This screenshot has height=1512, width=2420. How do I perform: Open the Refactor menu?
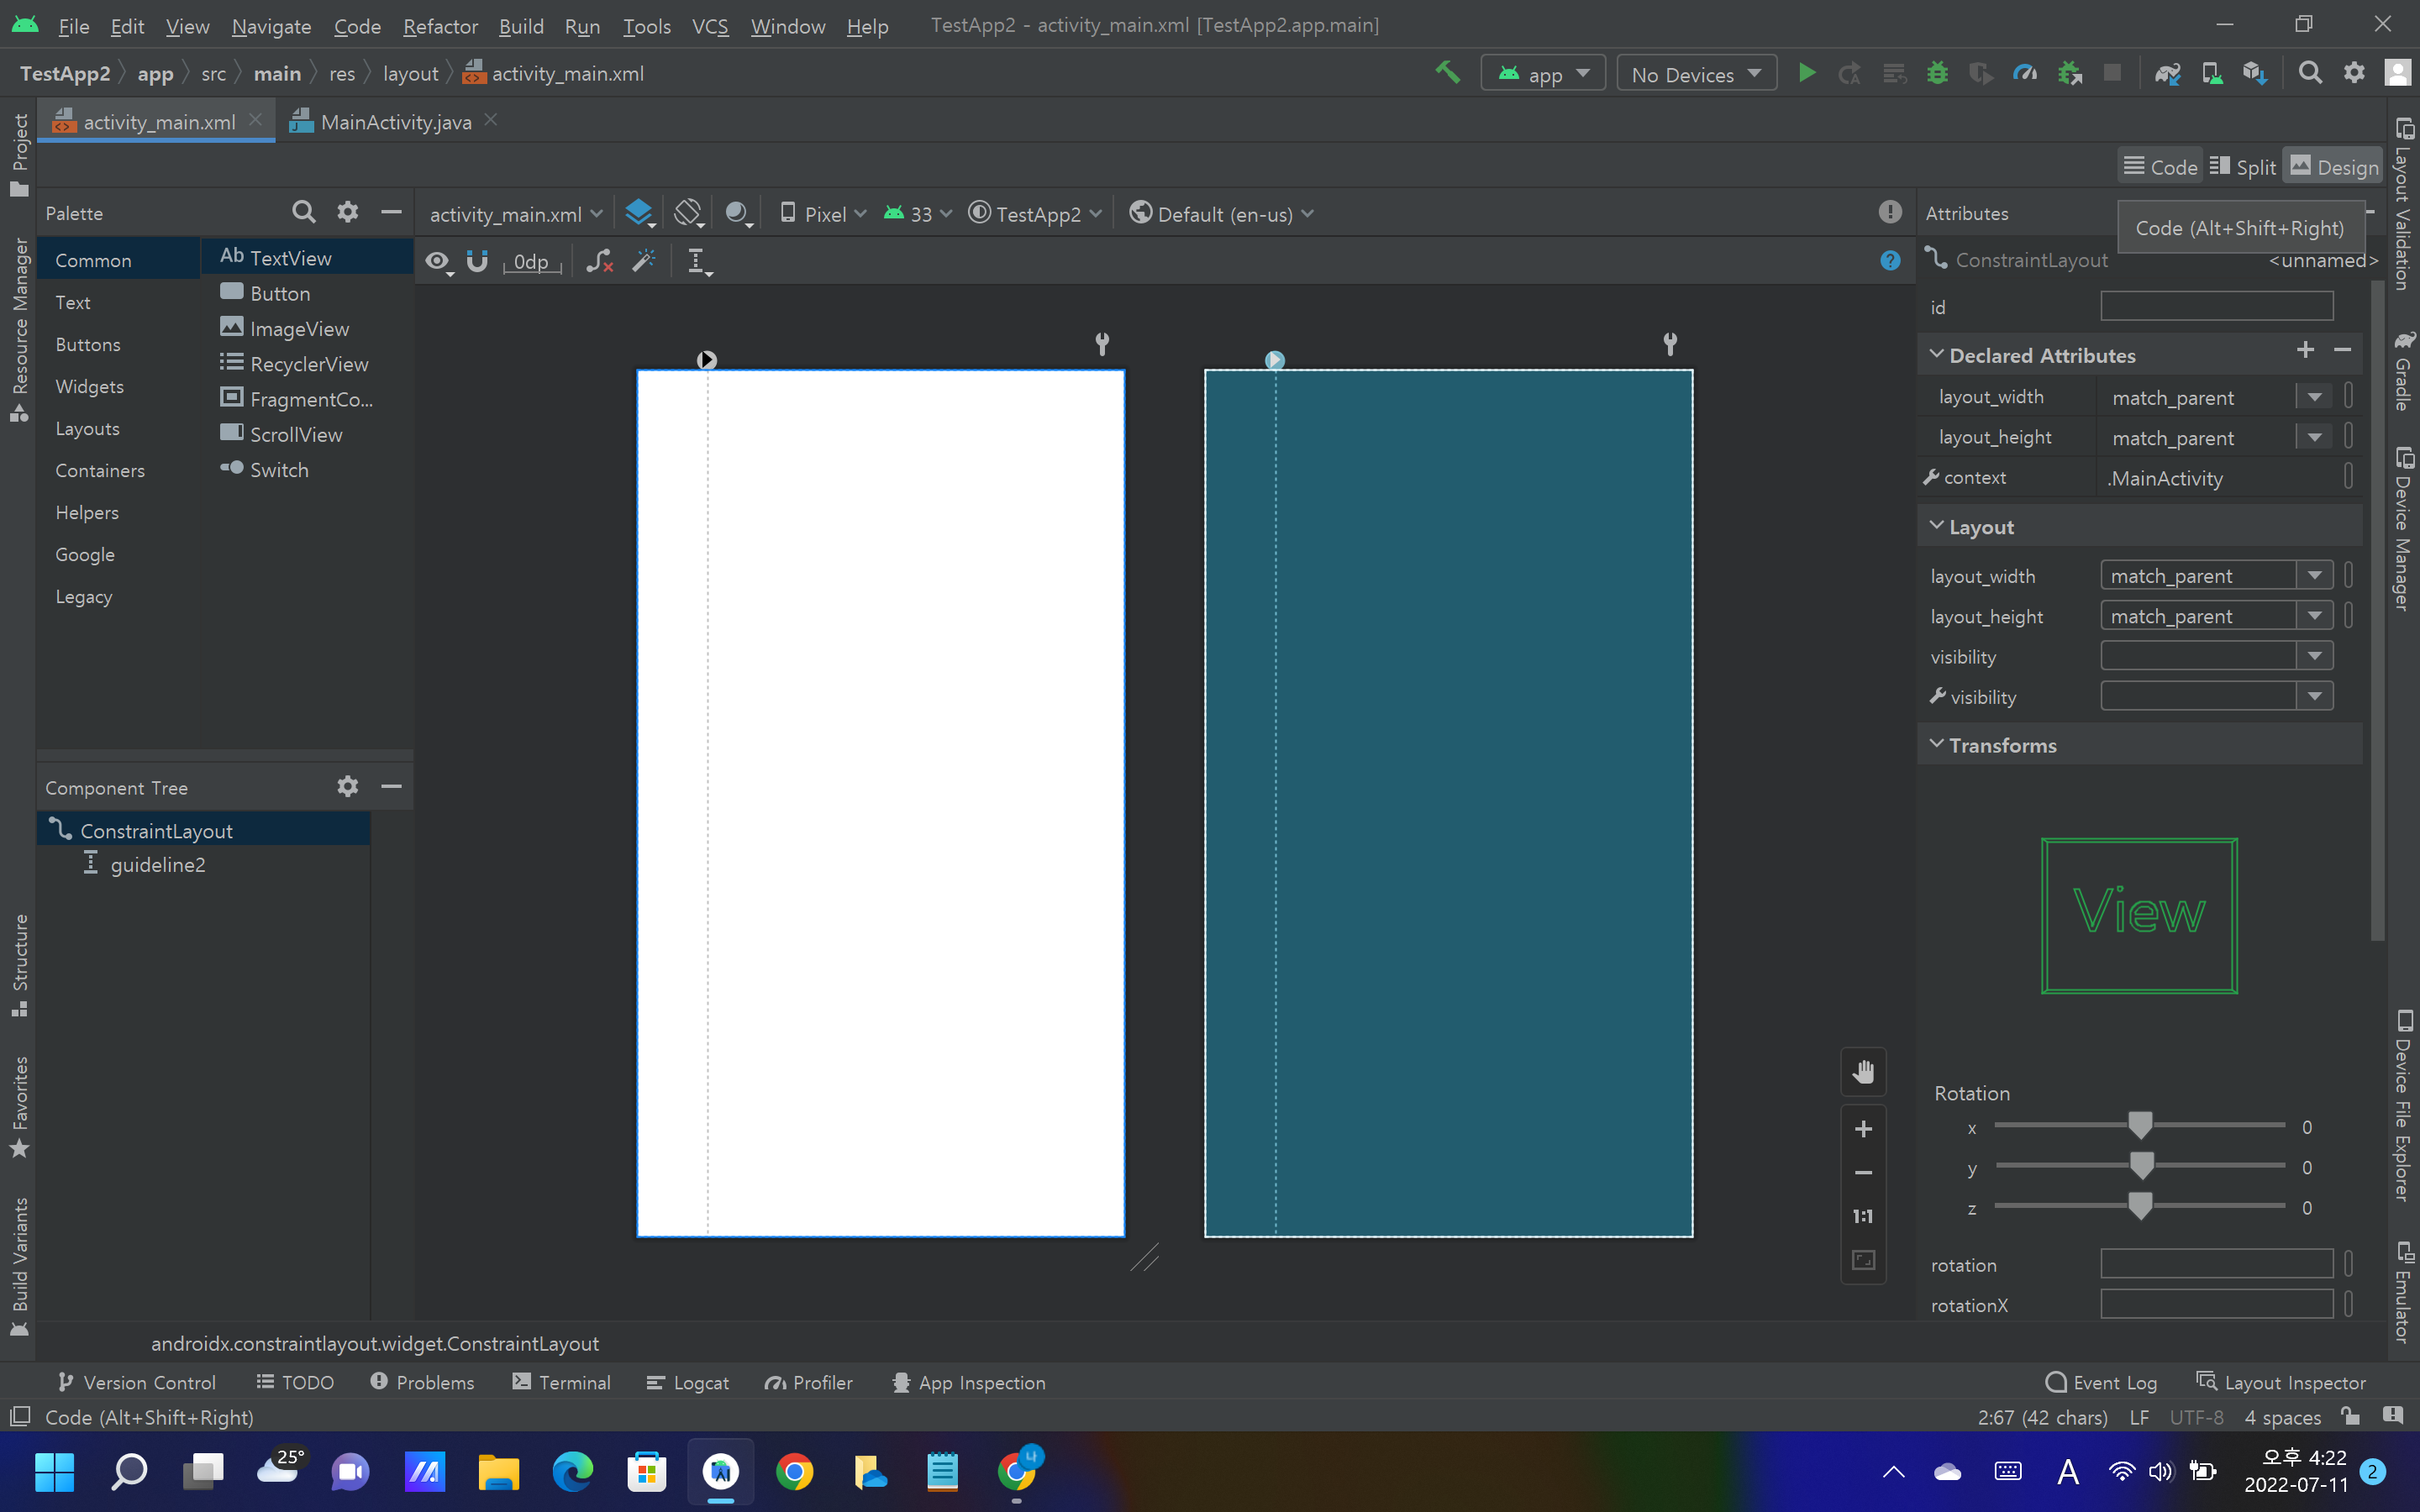[x=440, y=26]
